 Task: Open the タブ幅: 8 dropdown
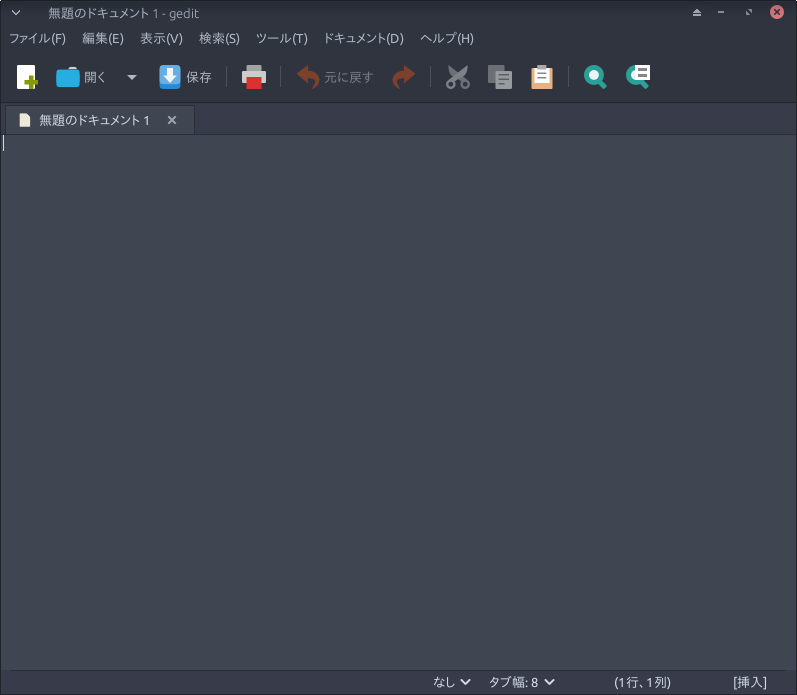[522, 682]
